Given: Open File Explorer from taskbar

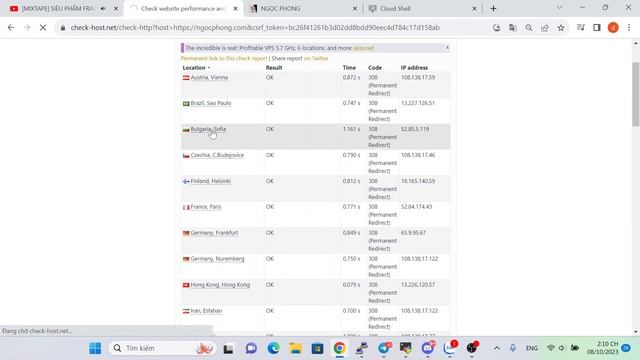Looking at the screenshot, I should (x=296, y=348).
